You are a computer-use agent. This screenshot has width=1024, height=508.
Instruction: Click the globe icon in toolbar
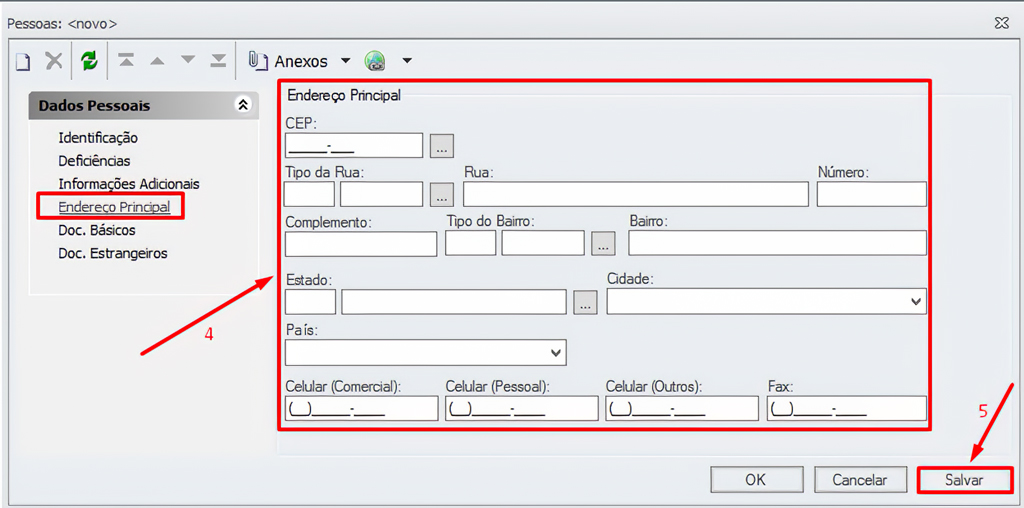375,61
